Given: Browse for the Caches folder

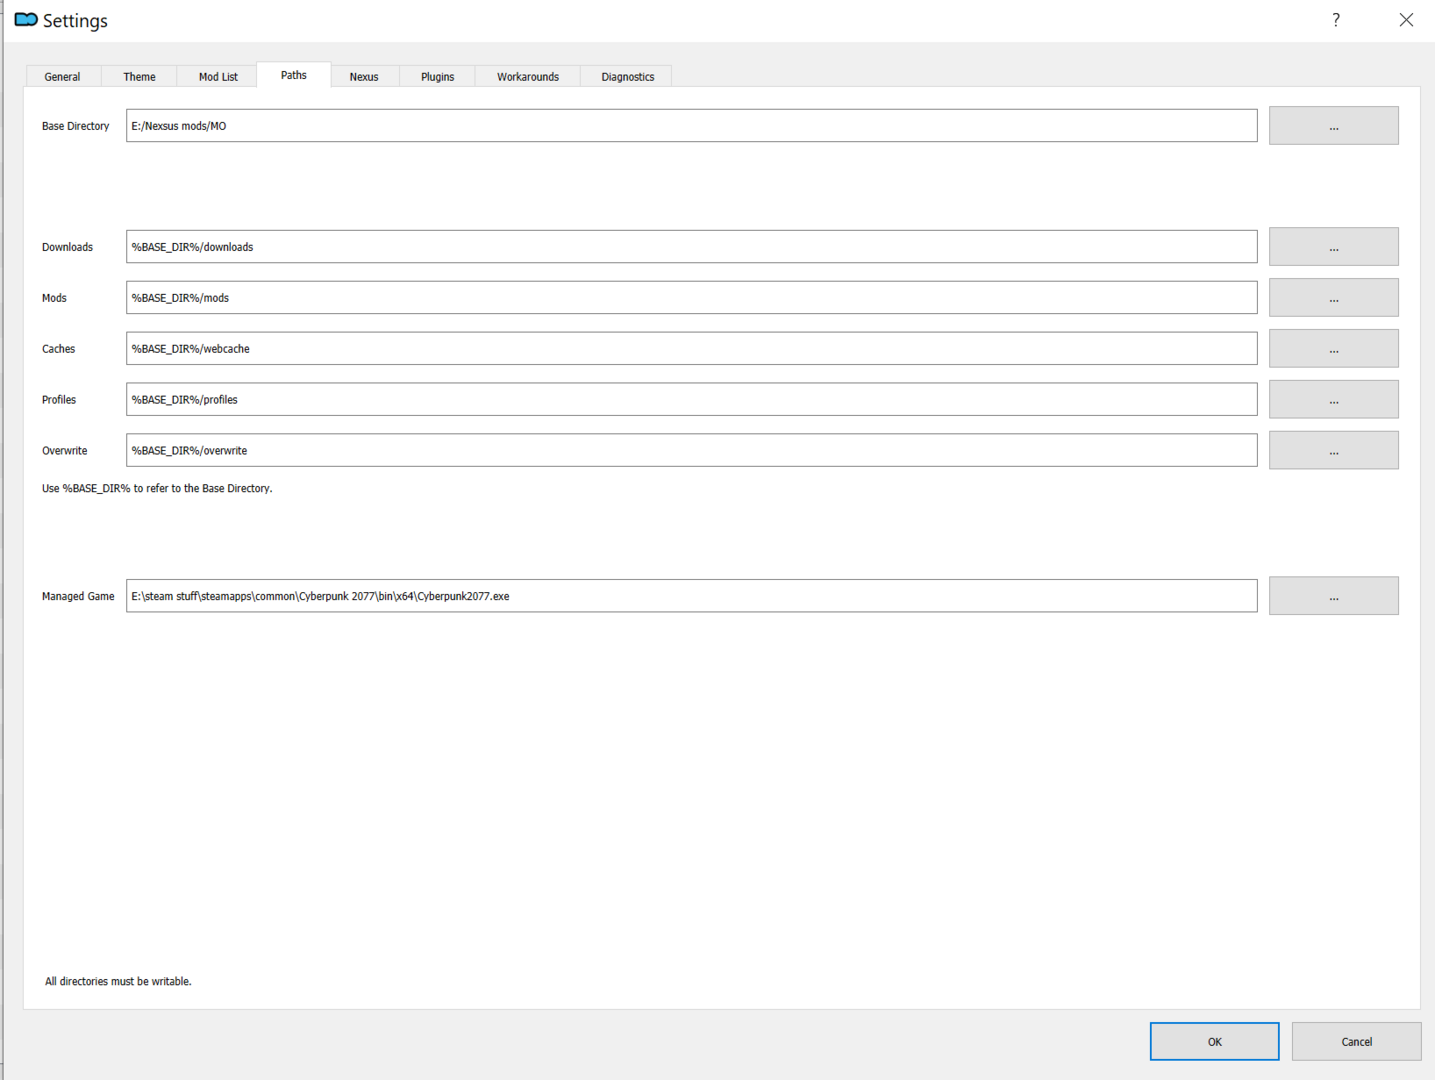Looking at the screenshot, I should (x=1333, y=349).
